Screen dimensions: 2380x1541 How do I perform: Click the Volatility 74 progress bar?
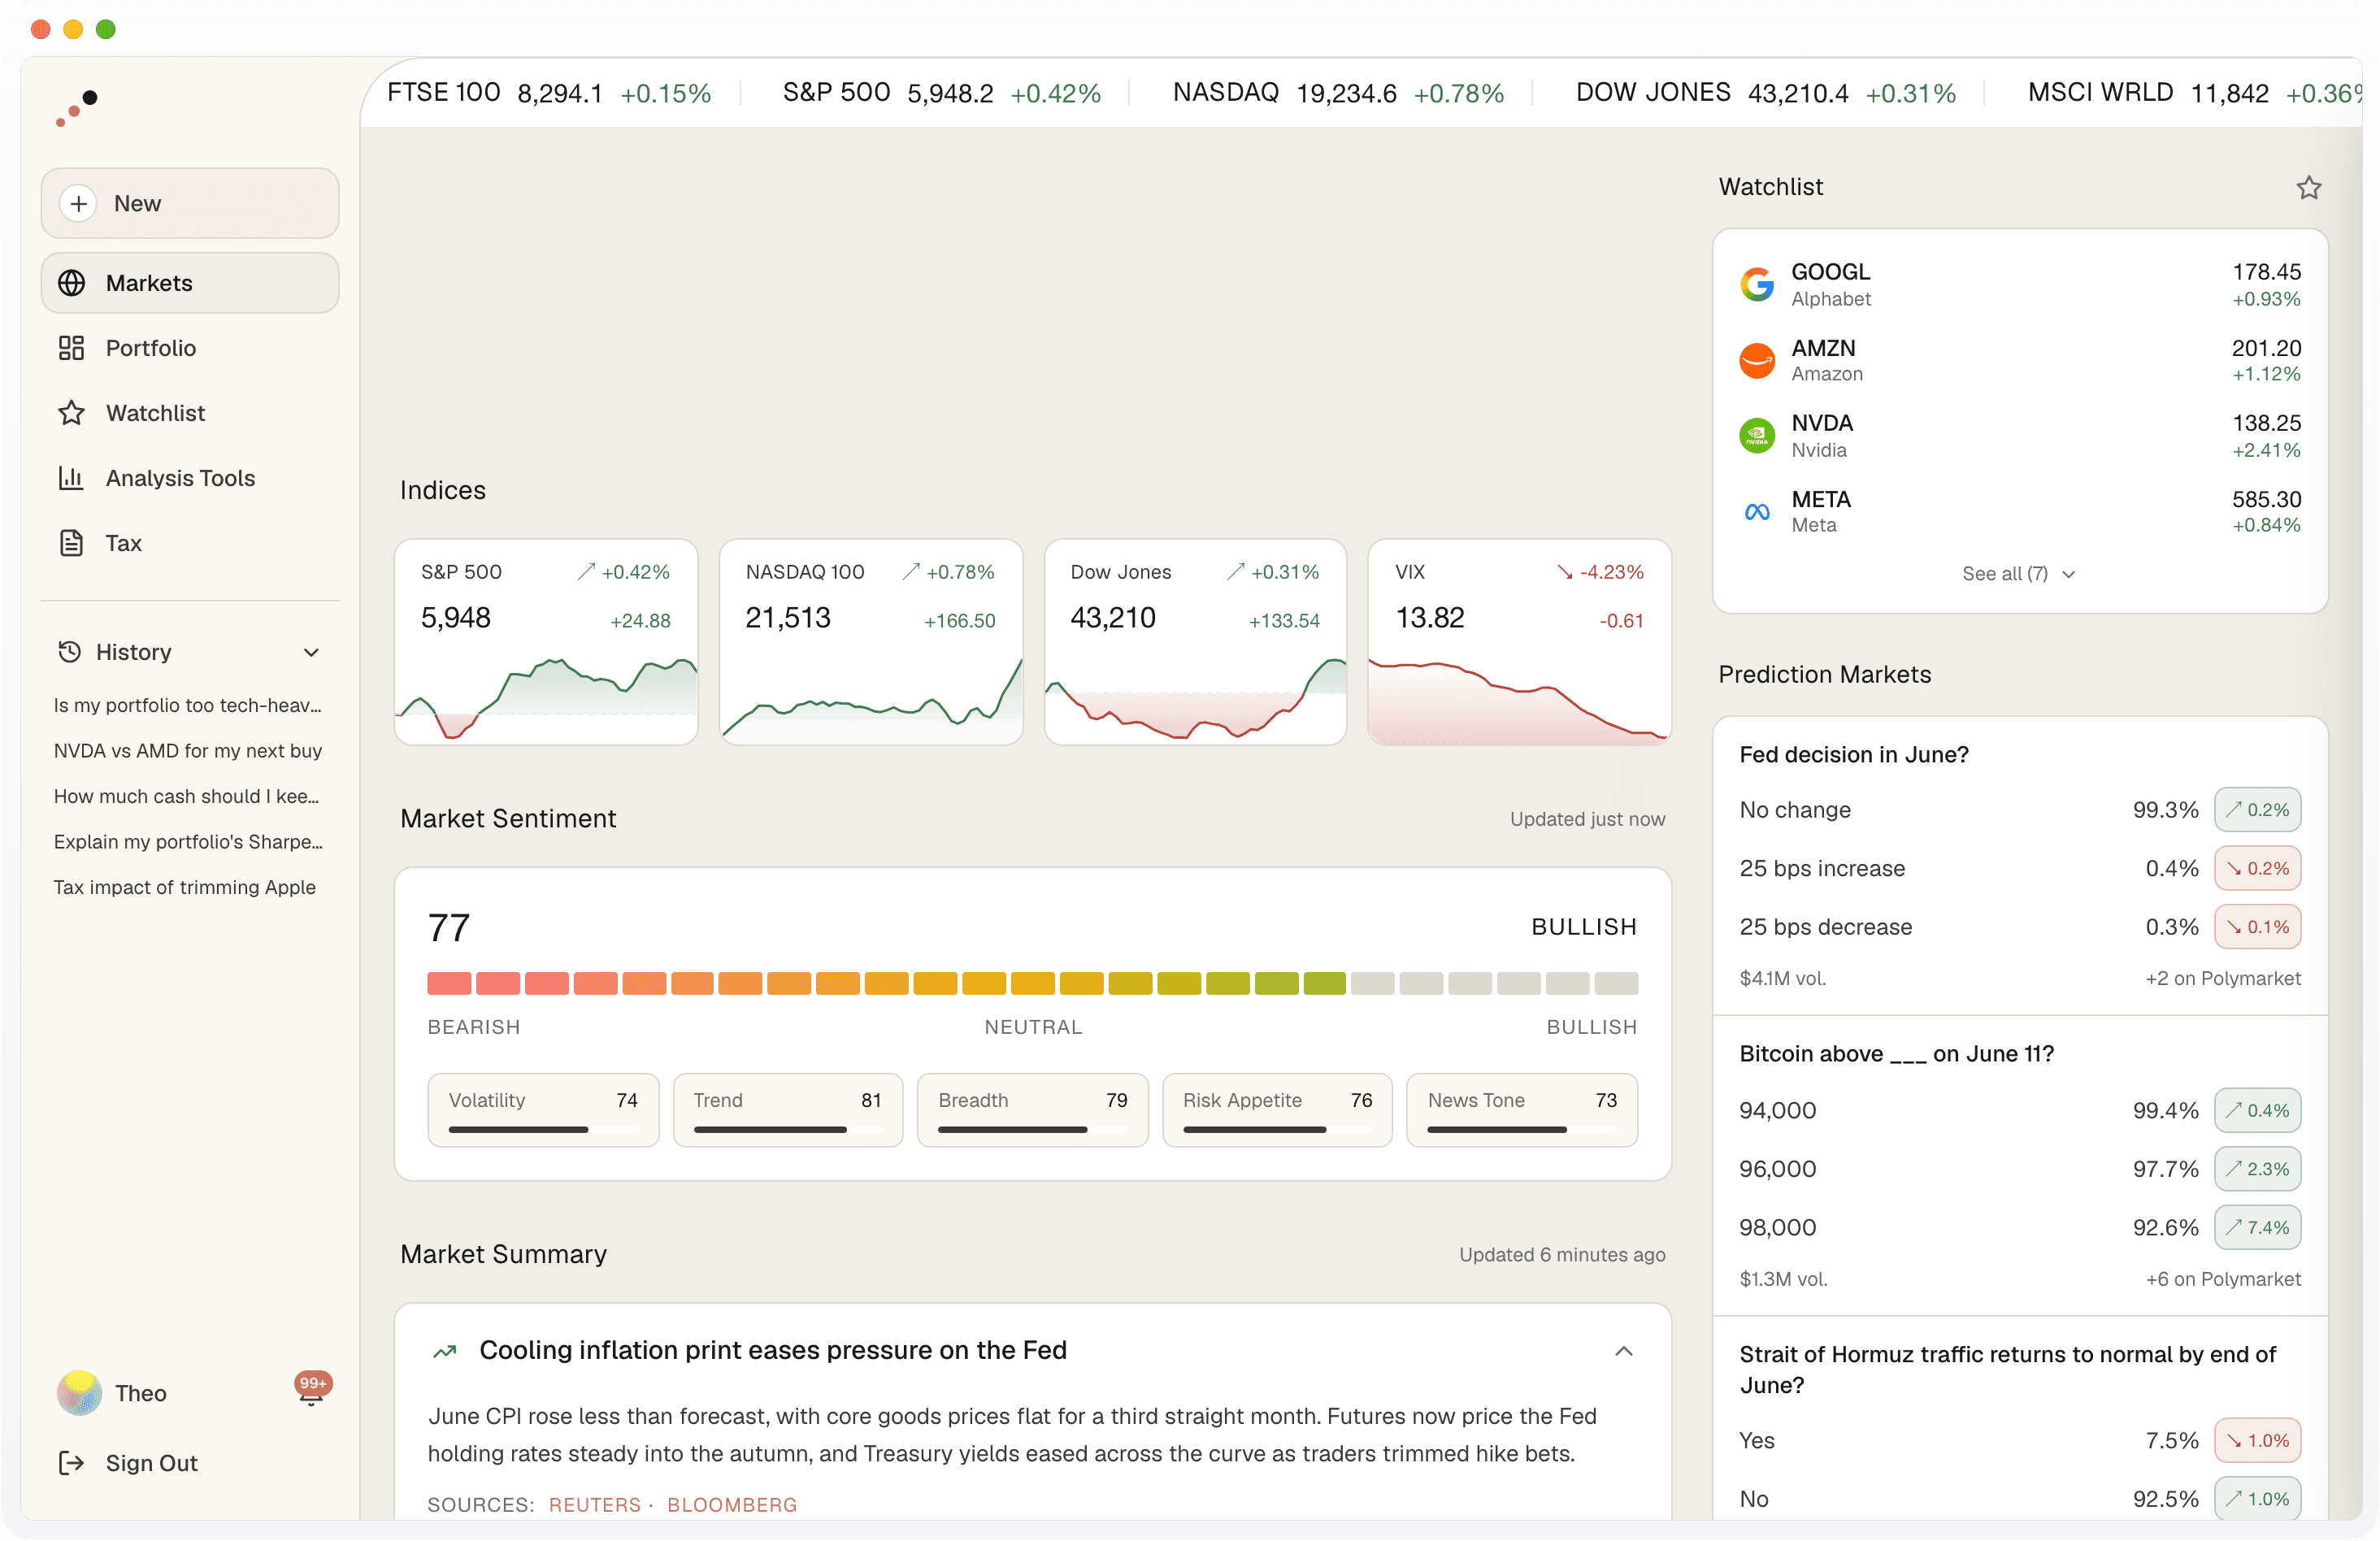coord(543,1130)
